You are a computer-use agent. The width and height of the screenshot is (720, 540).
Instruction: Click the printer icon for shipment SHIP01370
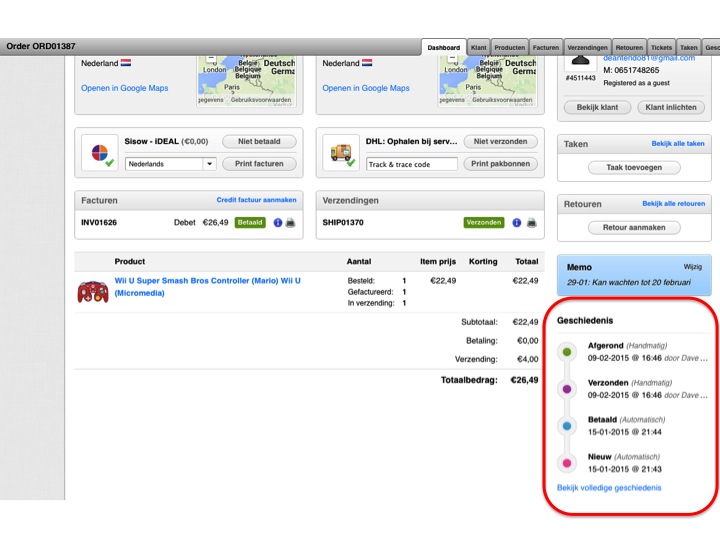click(x=531, y=223)
